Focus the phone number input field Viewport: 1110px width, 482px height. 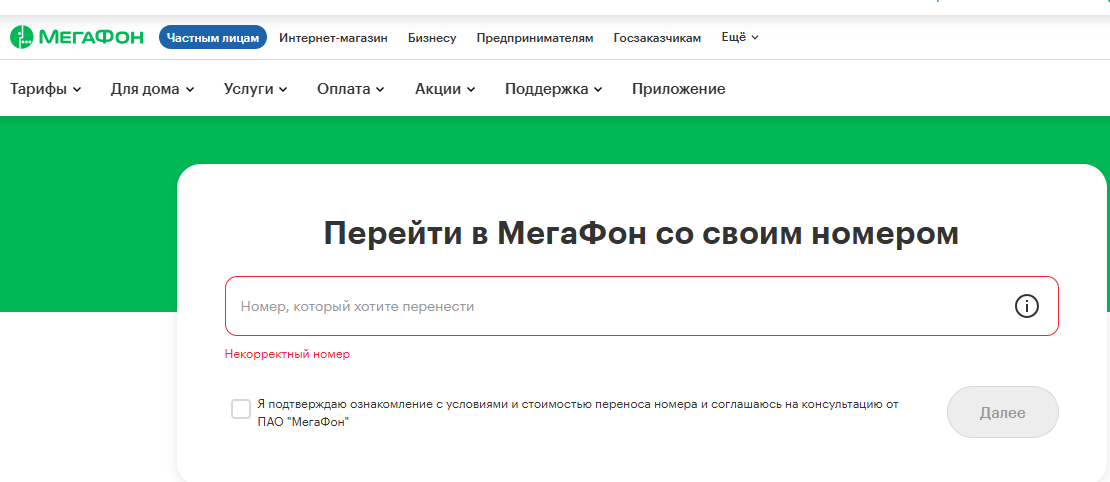coord(641,306)
